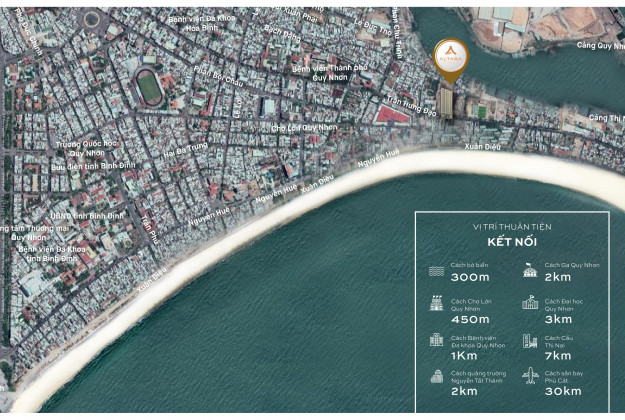This screenshot has height=420, width=625.
Task: Click the '7km' bridge distance value
Action: pyautogui.click(x=558, y=356)
